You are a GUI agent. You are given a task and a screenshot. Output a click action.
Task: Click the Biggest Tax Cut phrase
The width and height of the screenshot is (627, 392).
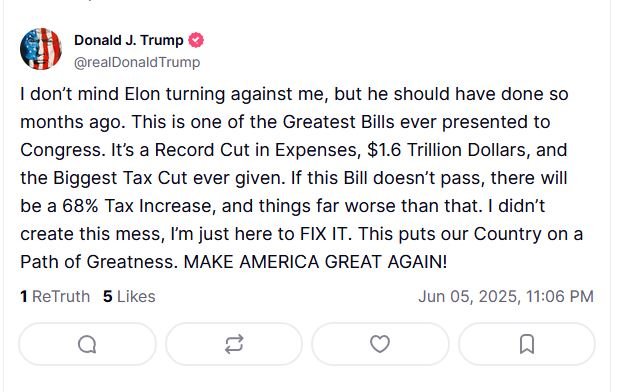[x=120, y=178]
